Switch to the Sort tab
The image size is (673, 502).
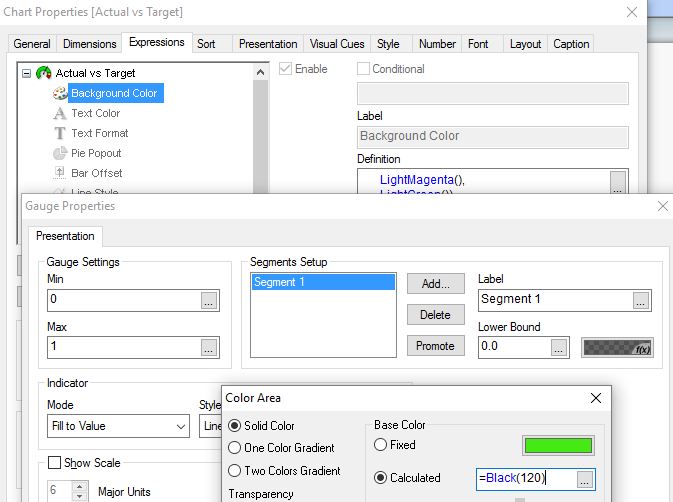pyautogui.click(x=206, y=44)
